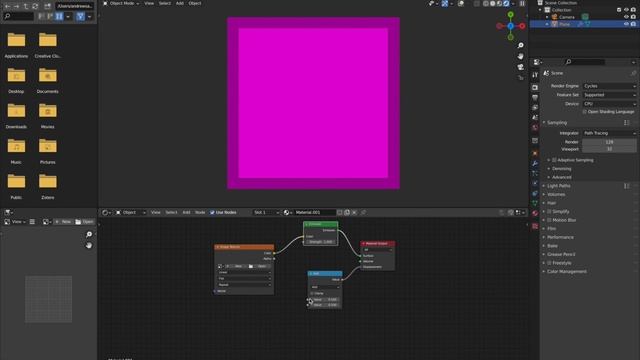This screenshot has width=640, height=360.
Task: Toggle Collection visibility eye in outliner
Action: coord(626,10)
